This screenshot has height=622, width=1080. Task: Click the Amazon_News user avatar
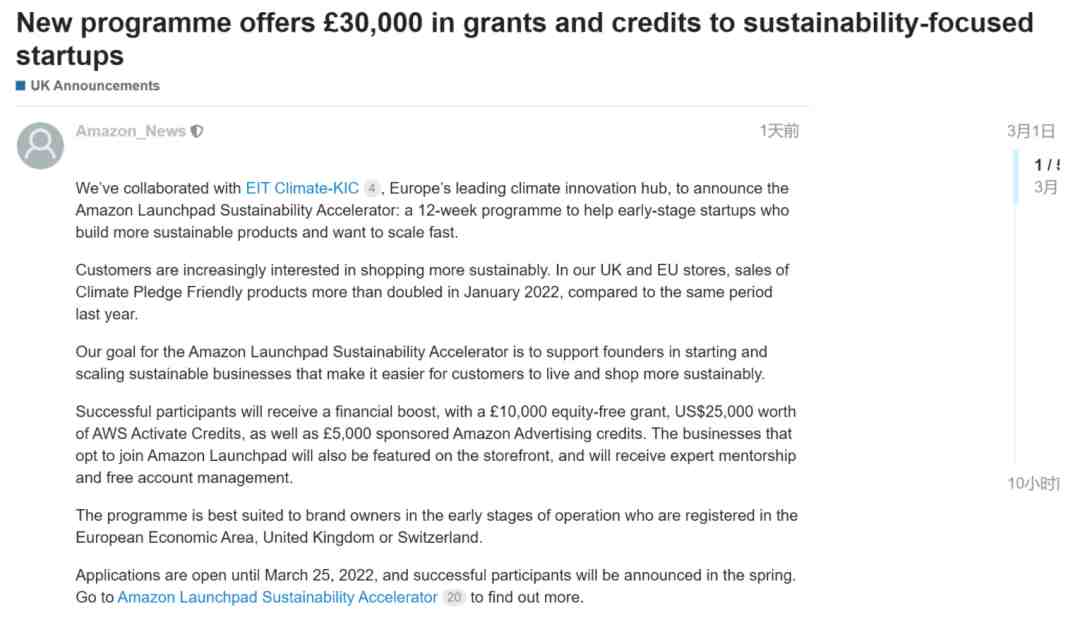(x=40, y=146)
